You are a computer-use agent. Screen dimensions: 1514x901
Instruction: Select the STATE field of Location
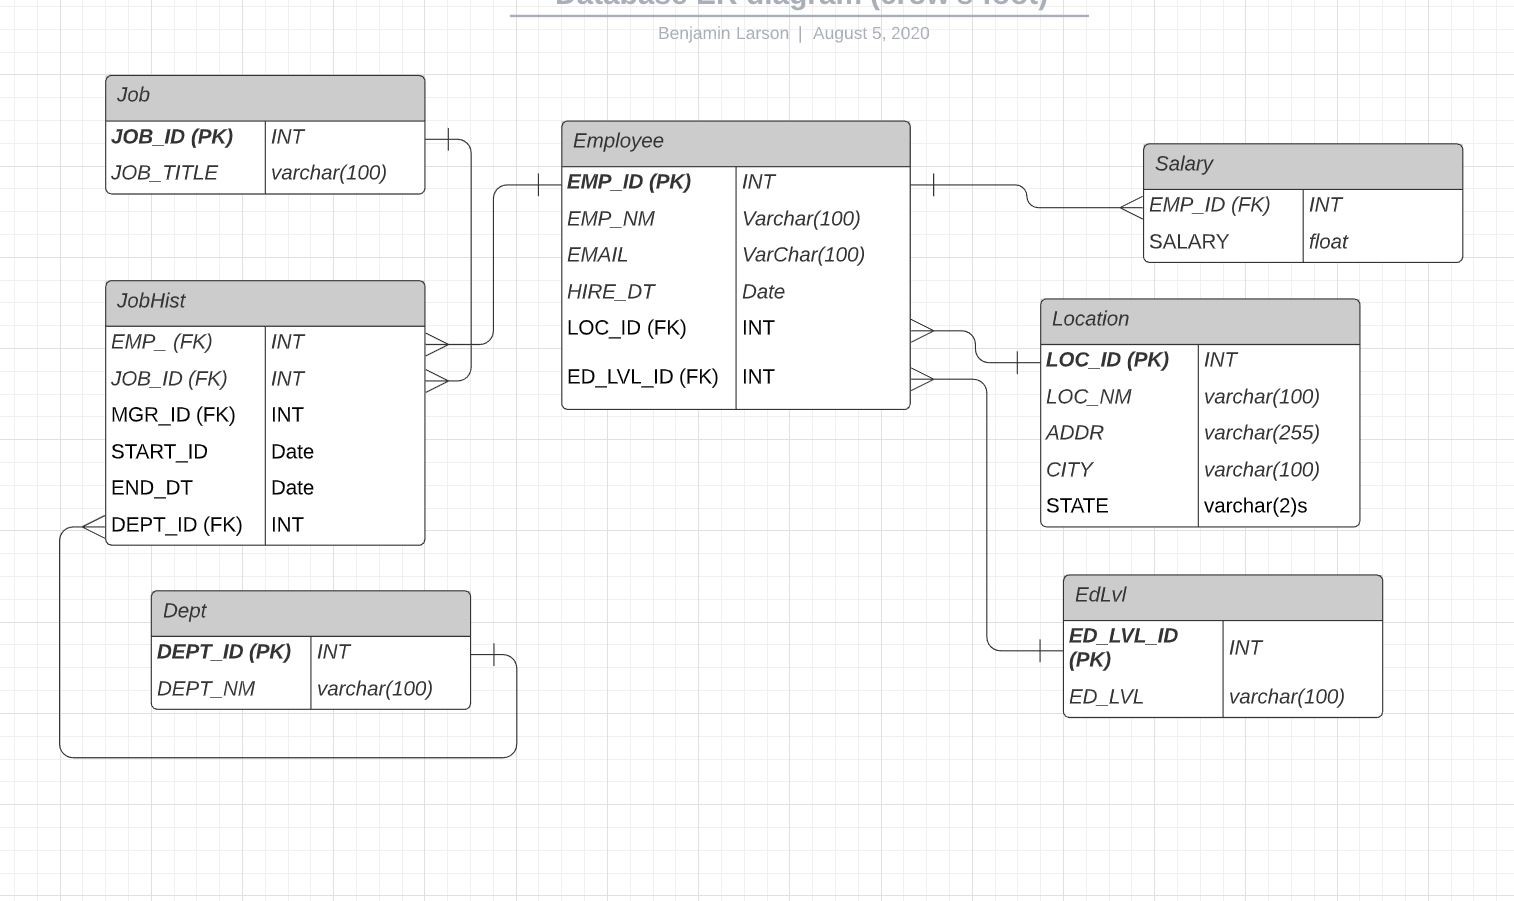(x=1118, y=505)
